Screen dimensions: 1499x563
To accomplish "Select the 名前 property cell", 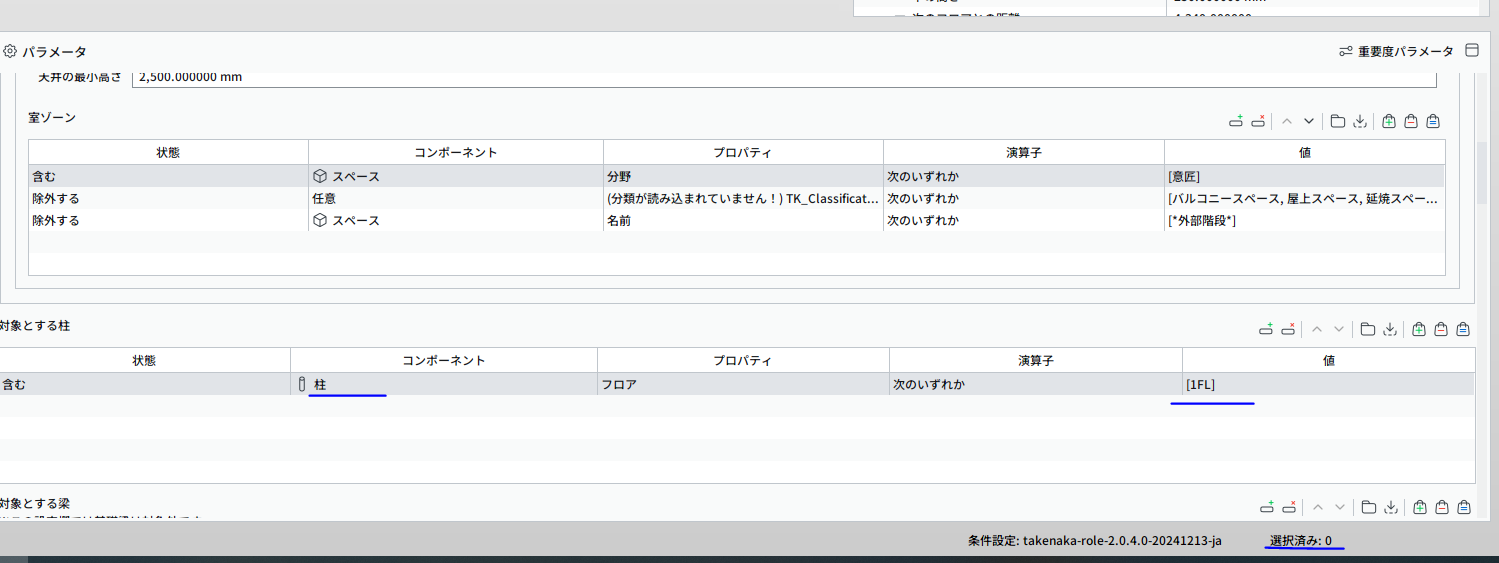I will 743,220.
